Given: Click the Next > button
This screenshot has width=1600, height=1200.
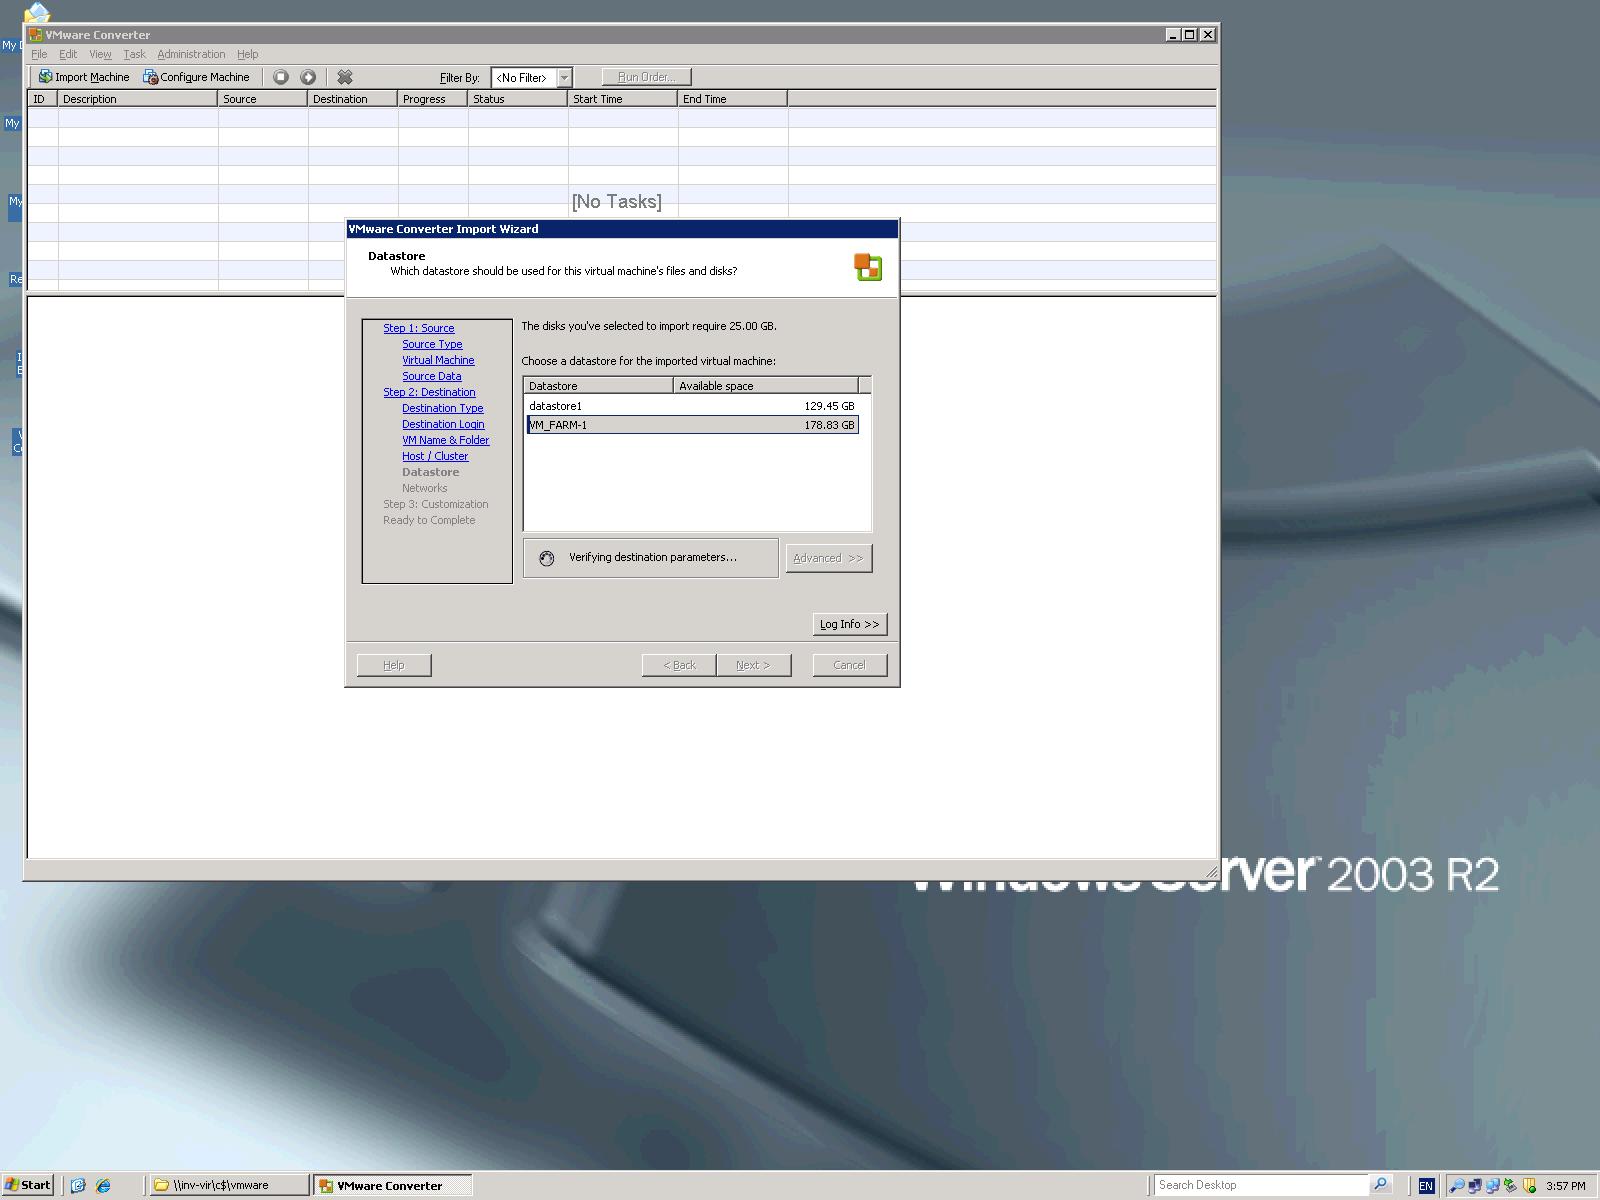Looking at the screenshot, I should (x=754, y=665).
